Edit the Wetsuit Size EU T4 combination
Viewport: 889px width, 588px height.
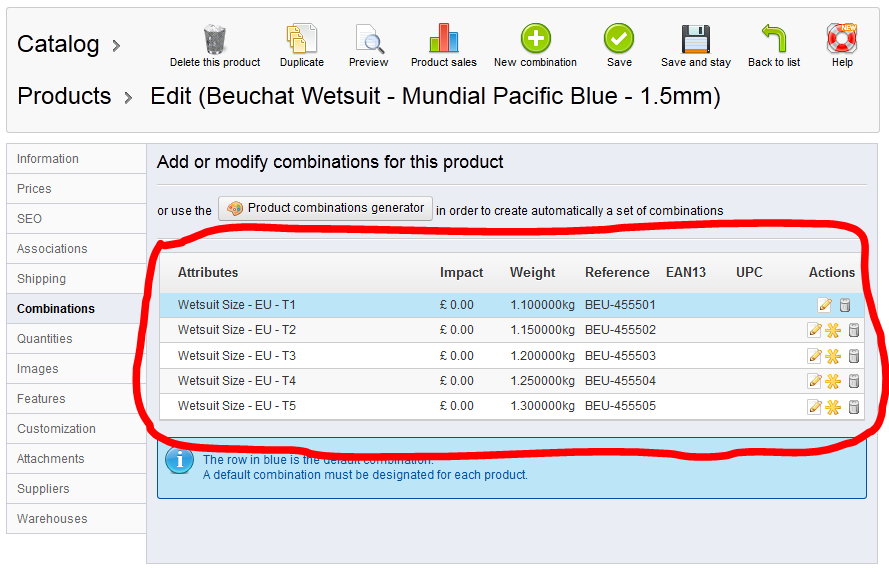coord(815,381)
